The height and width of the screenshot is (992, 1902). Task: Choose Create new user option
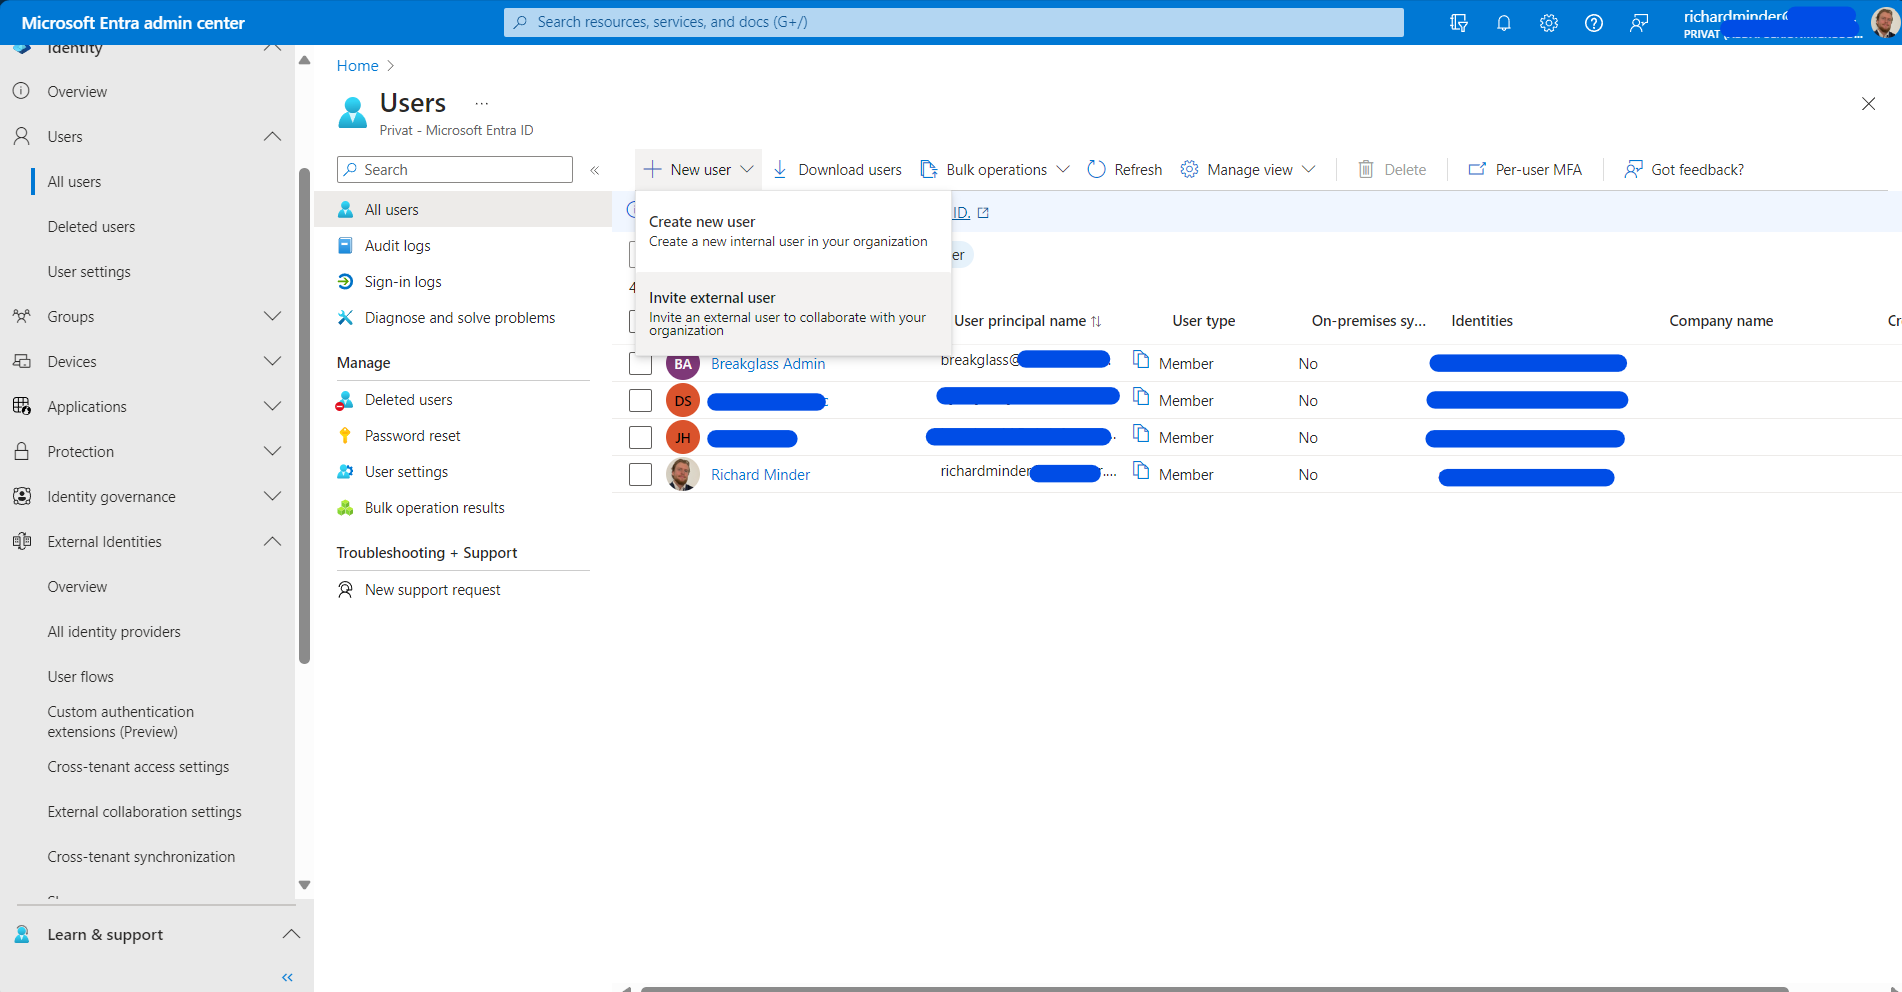[x=793, y=232]
